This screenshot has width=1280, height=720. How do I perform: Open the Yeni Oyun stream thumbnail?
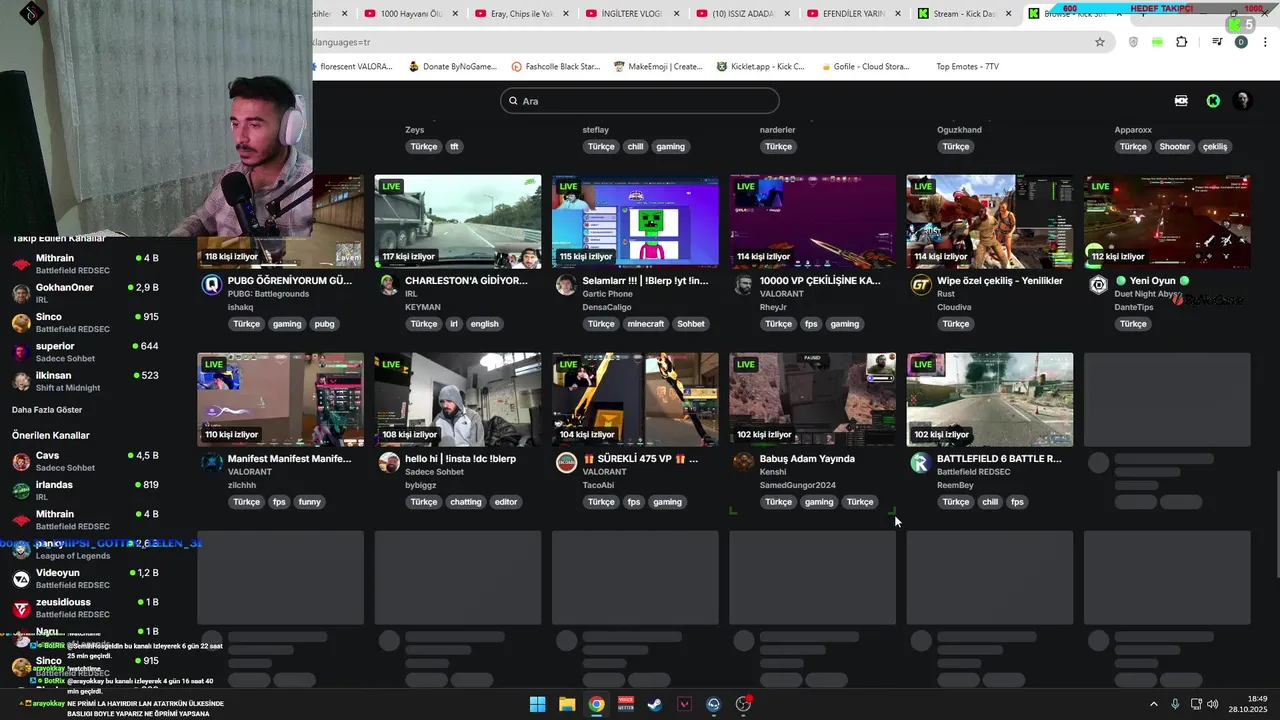1167,222
